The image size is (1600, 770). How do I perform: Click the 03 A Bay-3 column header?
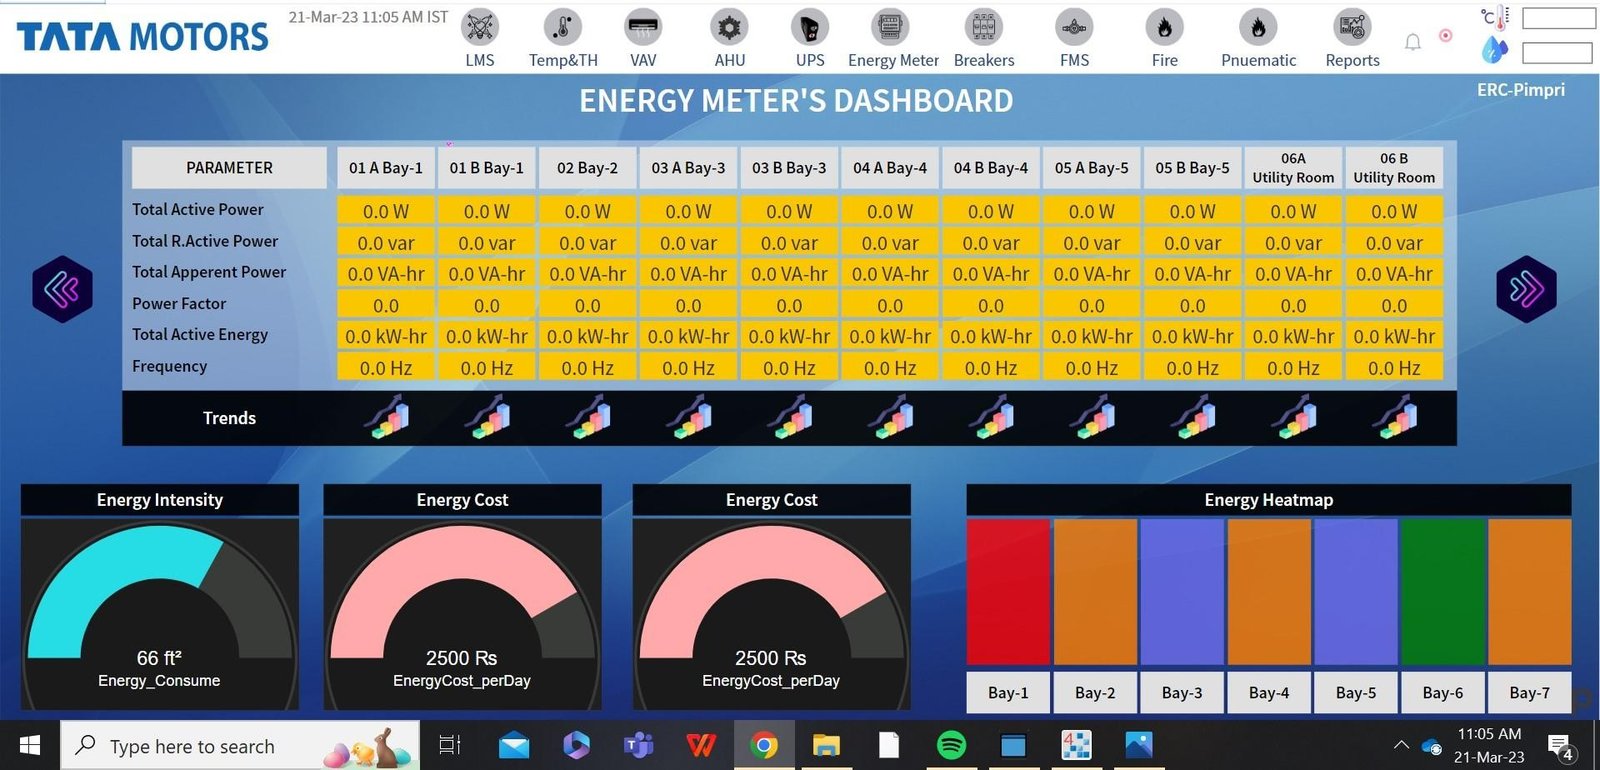coord(689,168)
